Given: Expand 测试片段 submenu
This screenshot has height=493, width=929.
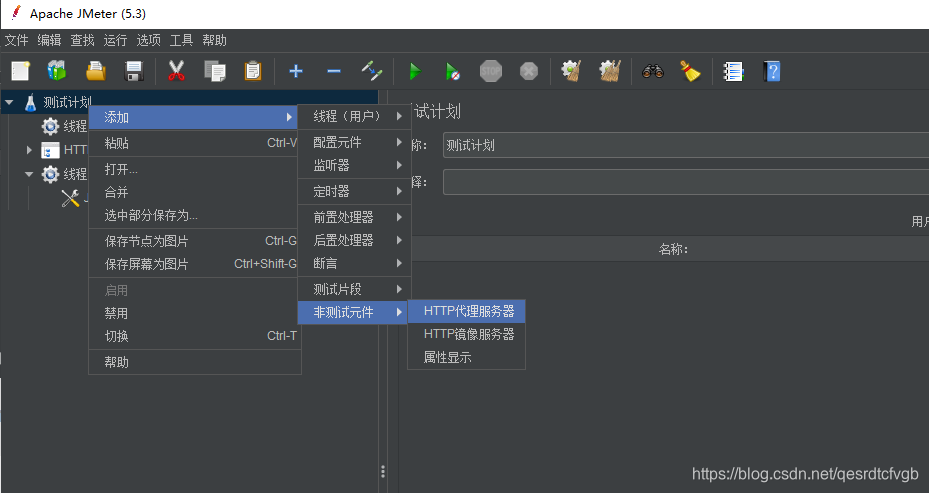Looking at the screenshot, I should click(x=354, y=289).
